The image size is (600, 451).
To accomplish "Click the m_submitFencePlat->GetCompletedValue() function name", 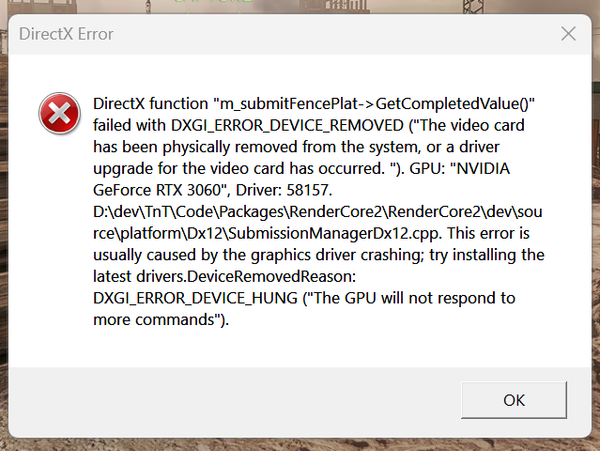I will click(x=373, y=104).
